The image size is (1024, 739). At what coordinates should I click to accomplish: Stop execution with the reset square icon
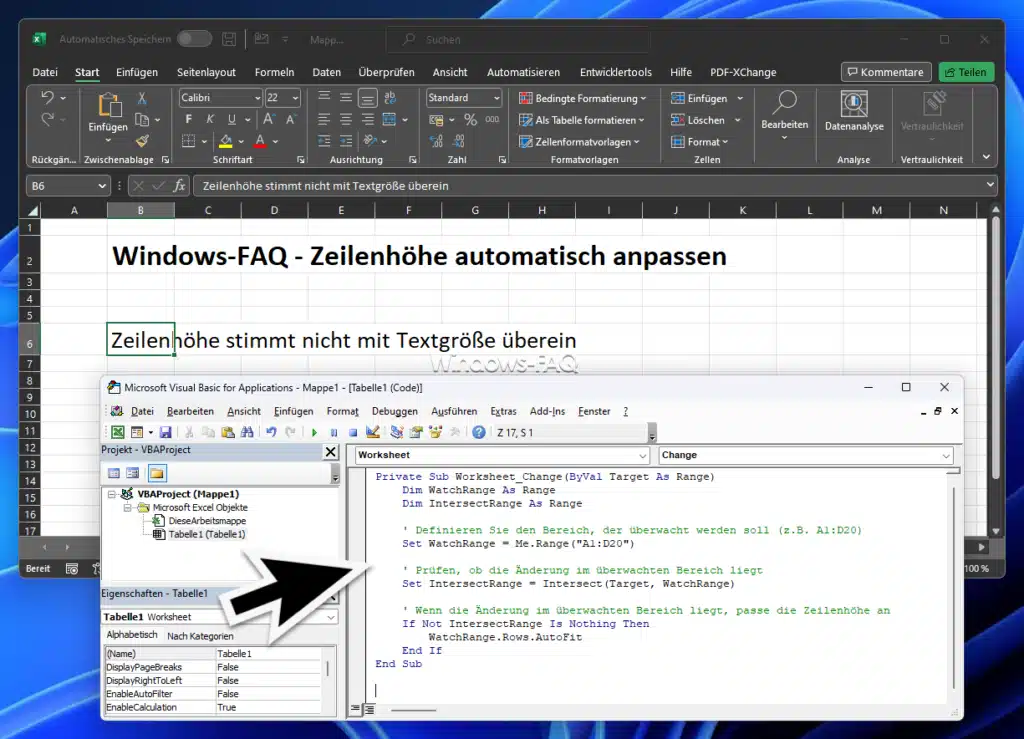[x=353, y=432]
